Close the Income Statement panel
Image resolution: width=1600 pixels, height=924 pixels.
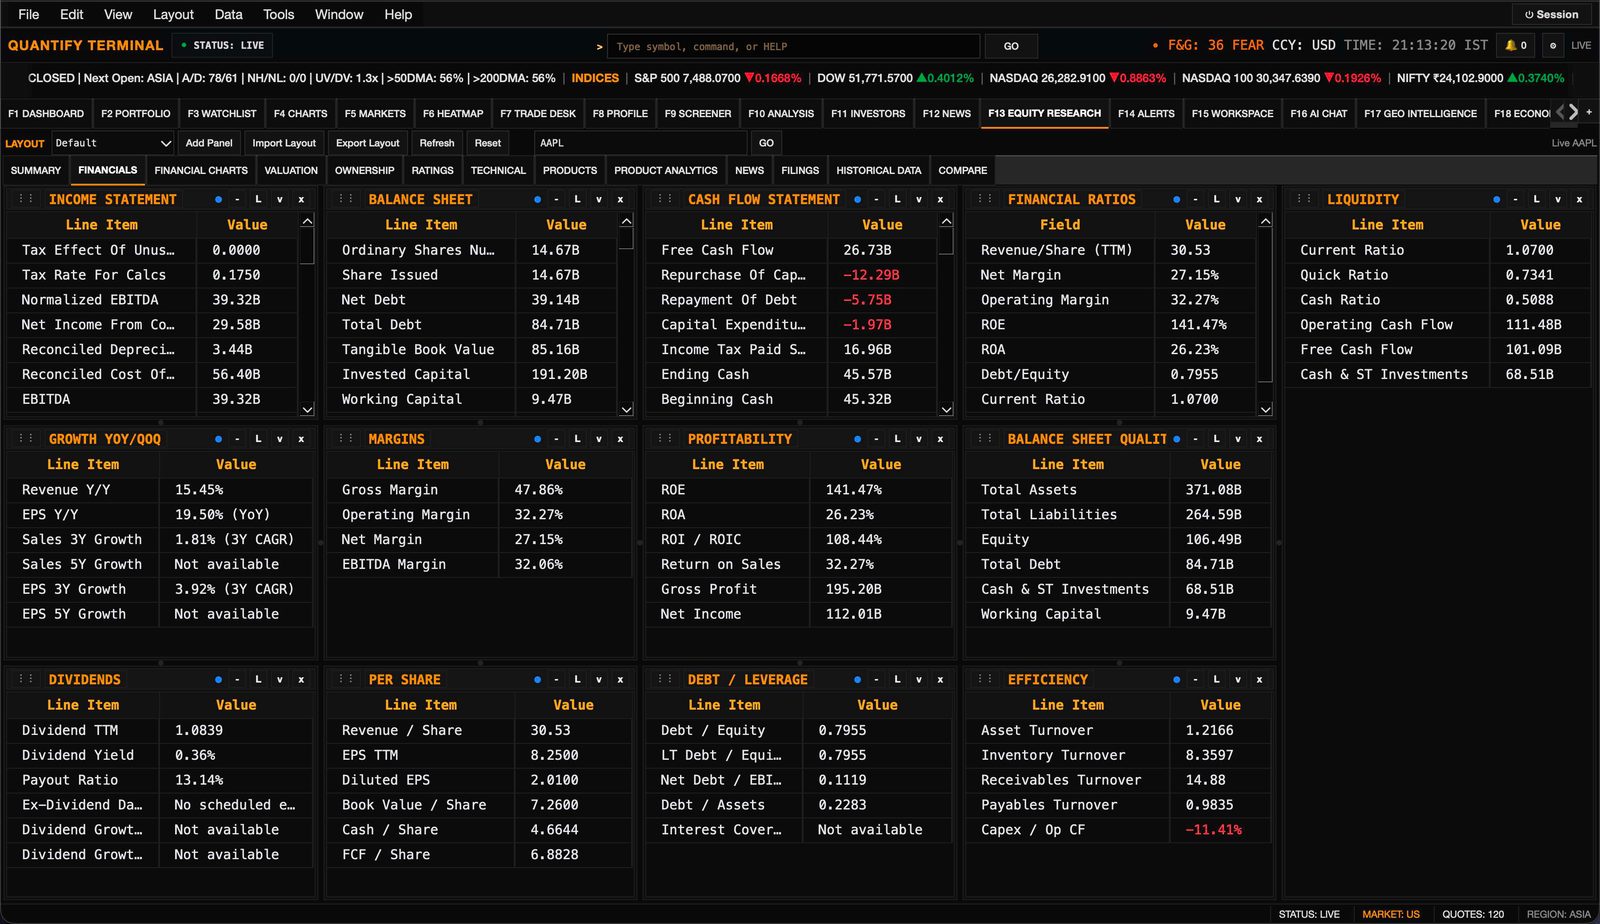coord(301,199)
